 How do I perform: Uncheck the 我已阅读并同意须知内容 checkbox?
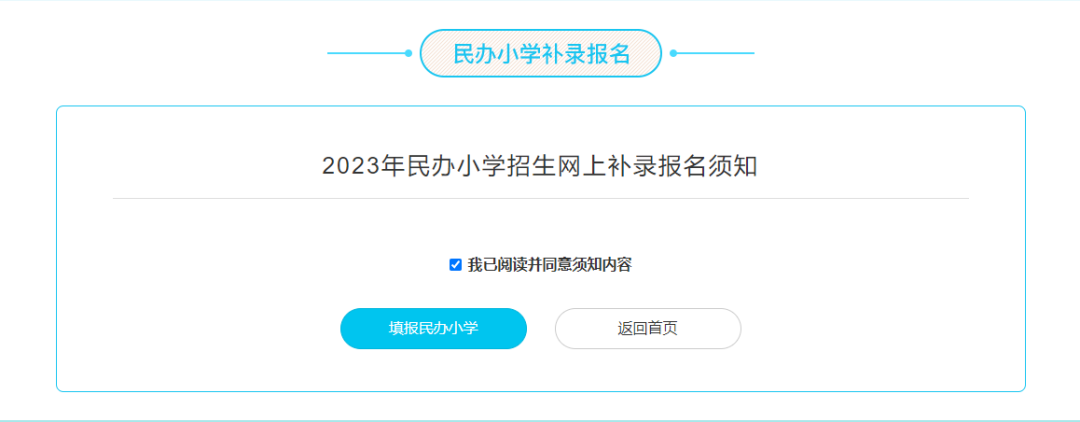point(455,265)
